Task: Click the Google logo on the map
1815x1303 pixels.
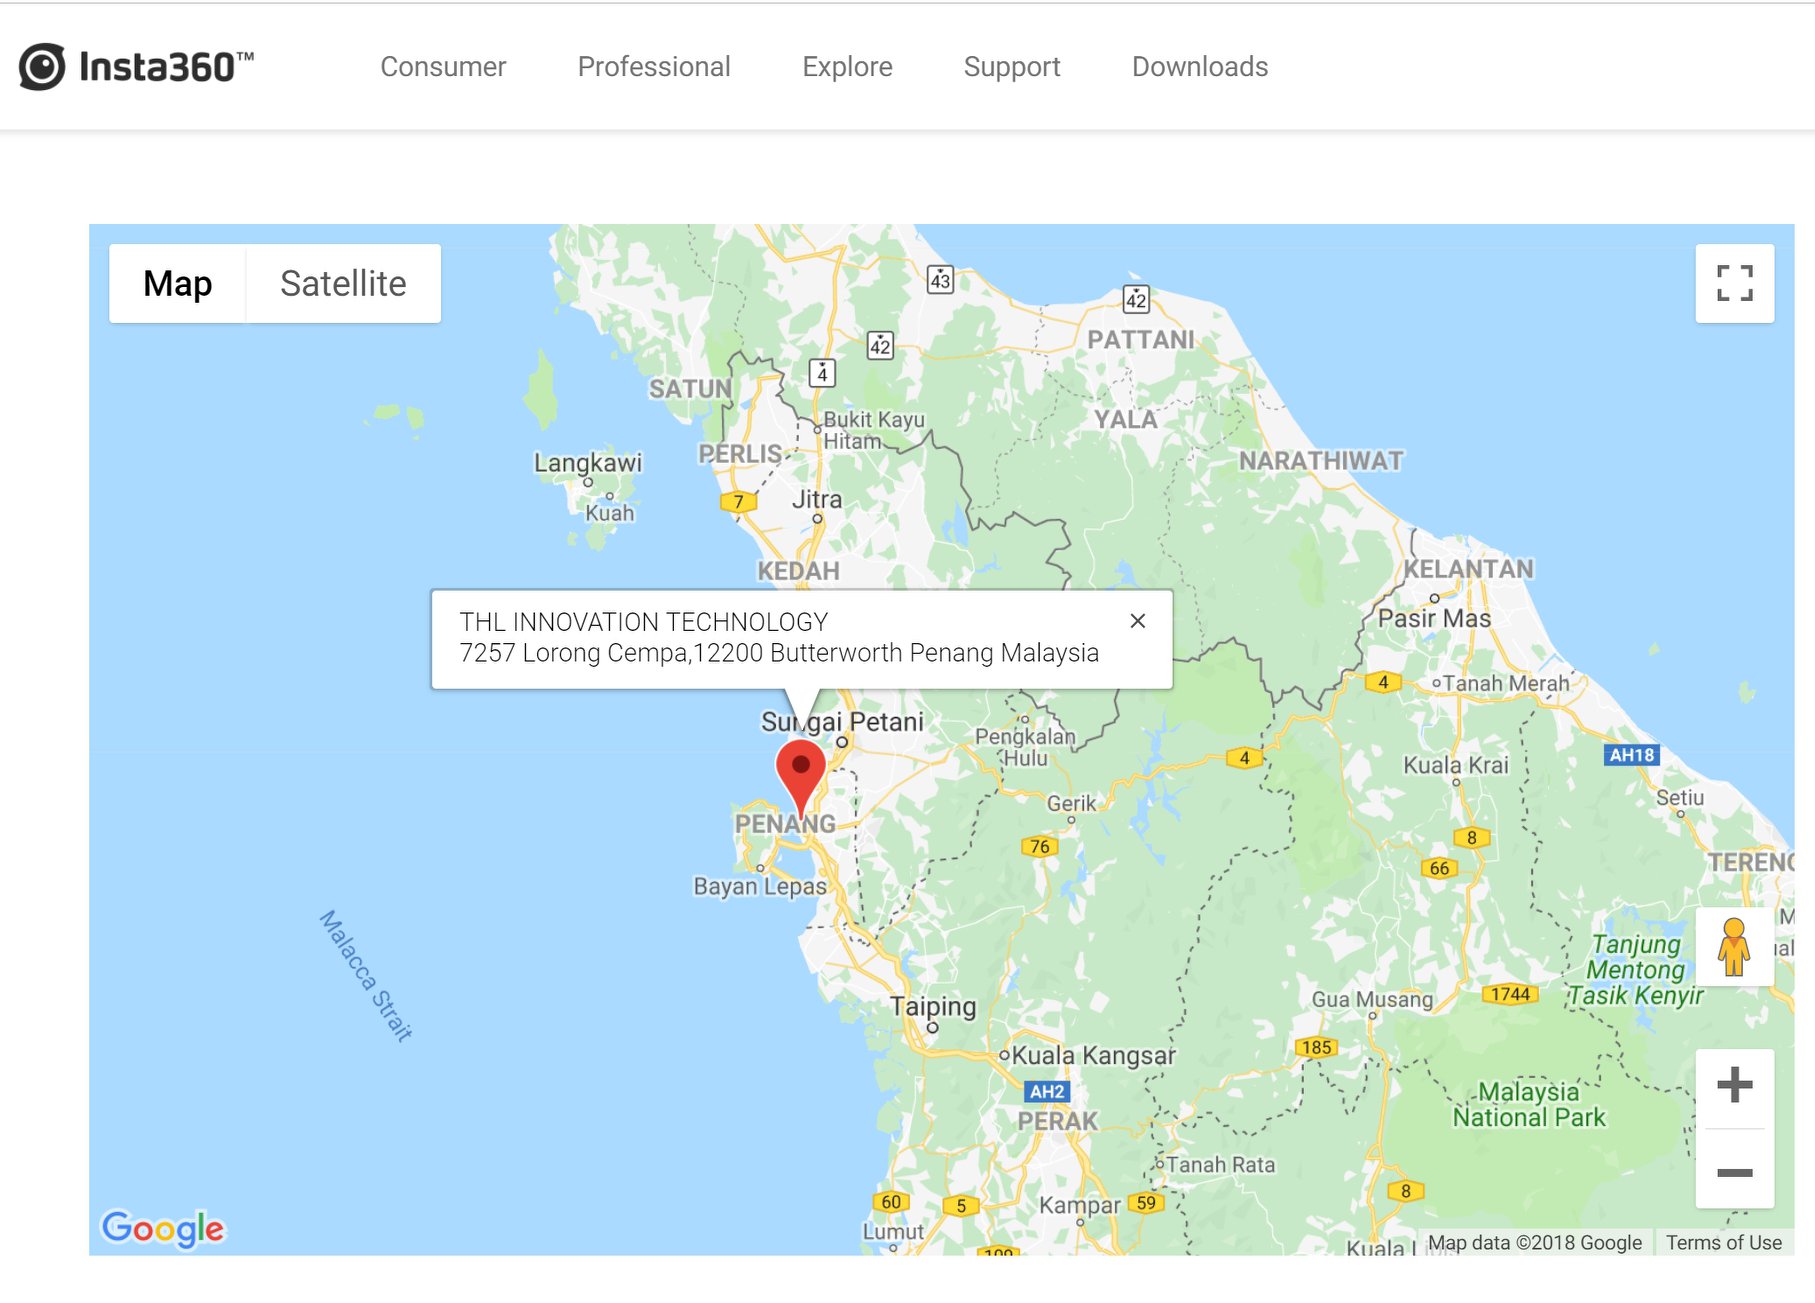Action: (x=163, y=1228)
